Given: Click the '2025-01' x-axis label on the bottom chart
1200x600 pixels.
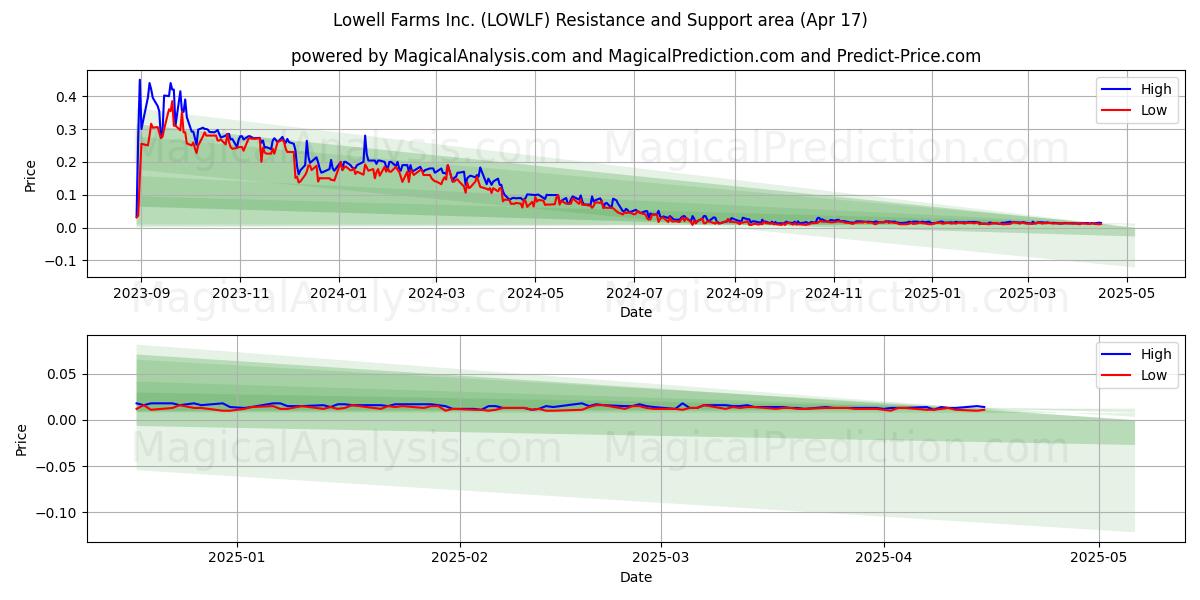Looking at the screenshot, I should pyautogui.click(x=237, y=559).
